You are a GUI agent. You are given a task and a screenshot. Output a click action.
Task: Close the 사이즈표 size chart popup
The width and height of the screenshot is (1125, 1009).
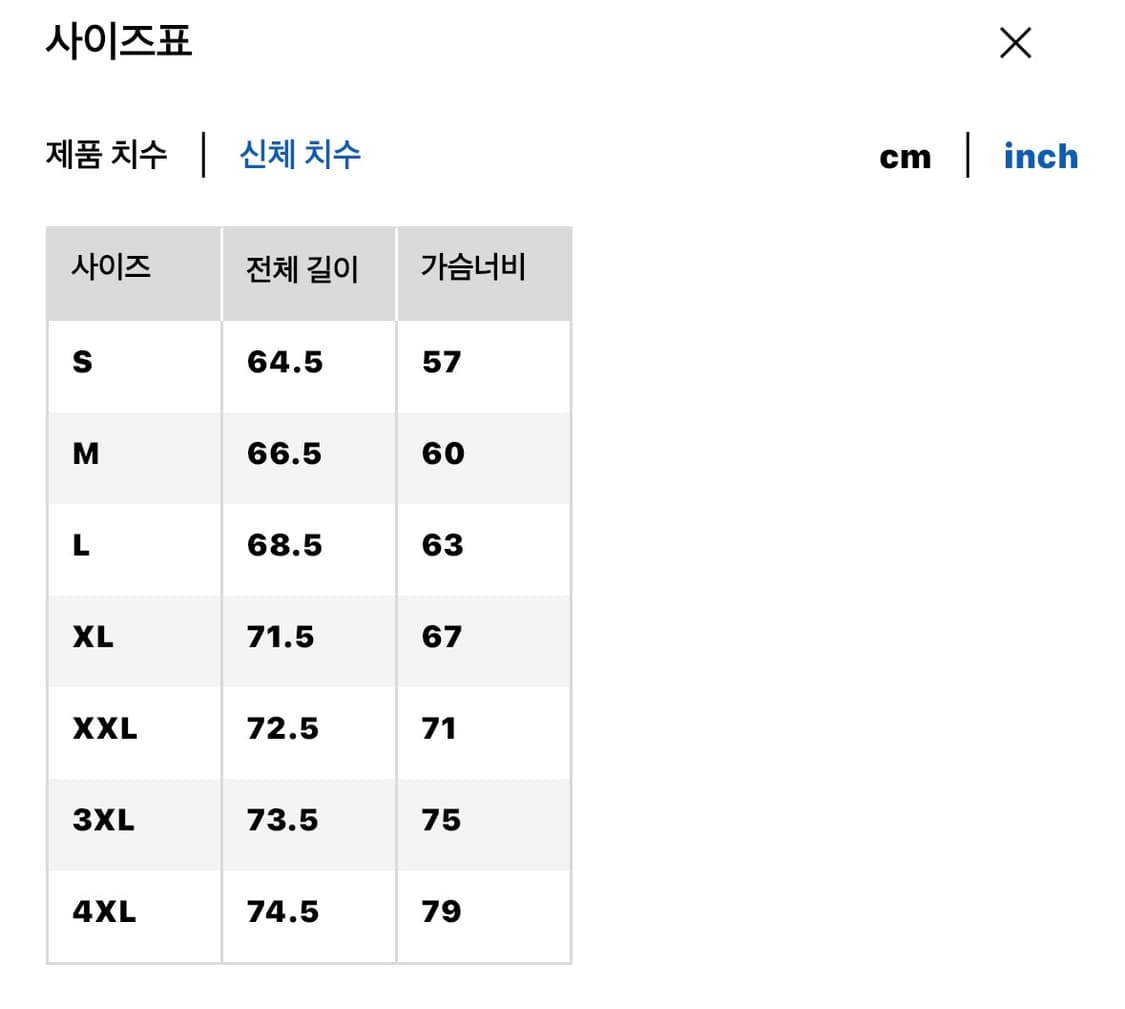1014,42
